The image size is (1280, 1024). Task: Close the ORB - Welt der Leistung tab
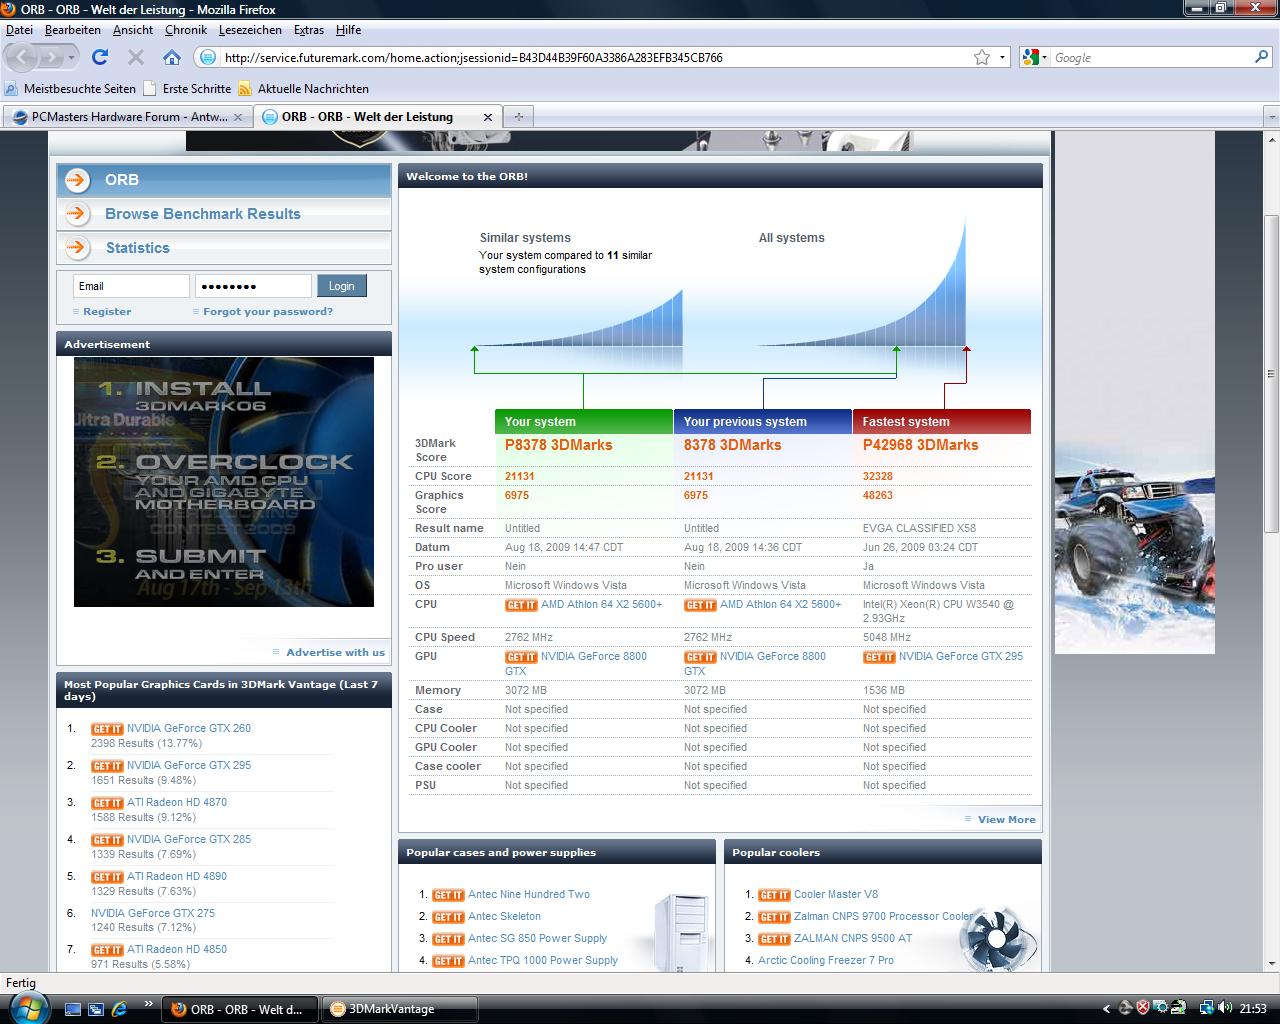[488, 117]
